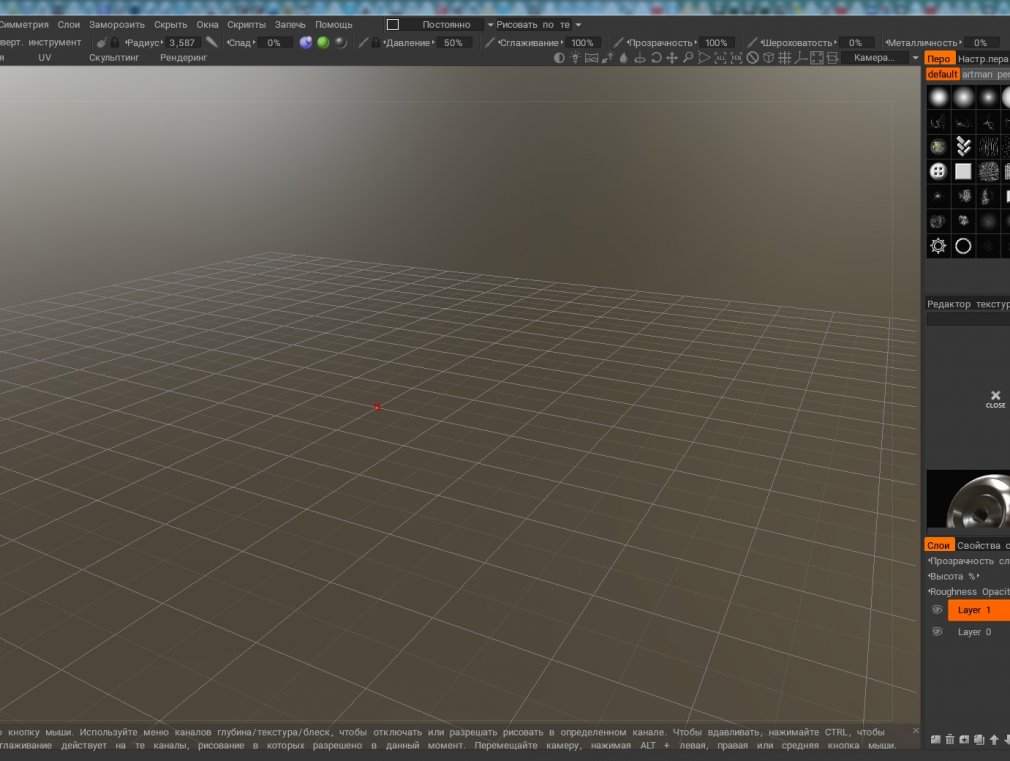Click CLOSE in the texture editor panel
The width and height of the screenshot is (1010, 761).
click(x=995, y=399)
